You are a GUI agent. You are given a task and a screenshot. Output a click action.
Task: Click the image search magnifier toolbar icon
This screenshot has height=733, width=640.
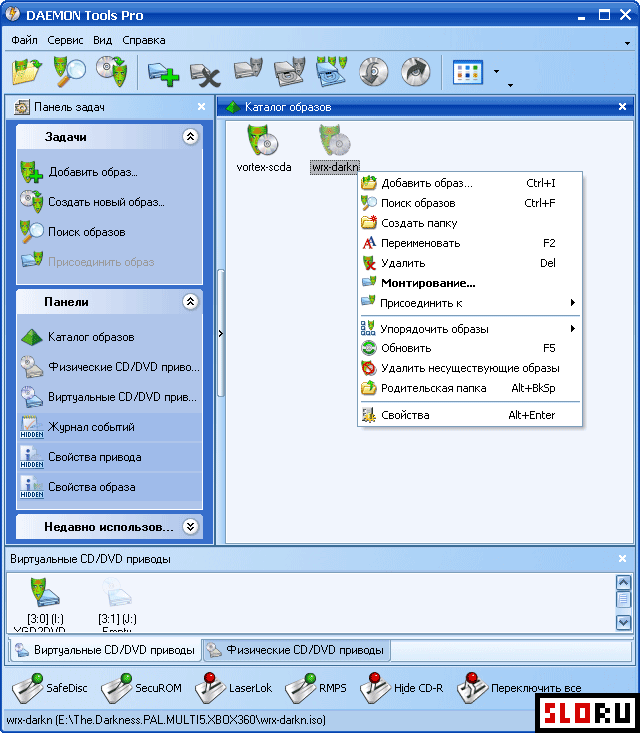[69, 71]
